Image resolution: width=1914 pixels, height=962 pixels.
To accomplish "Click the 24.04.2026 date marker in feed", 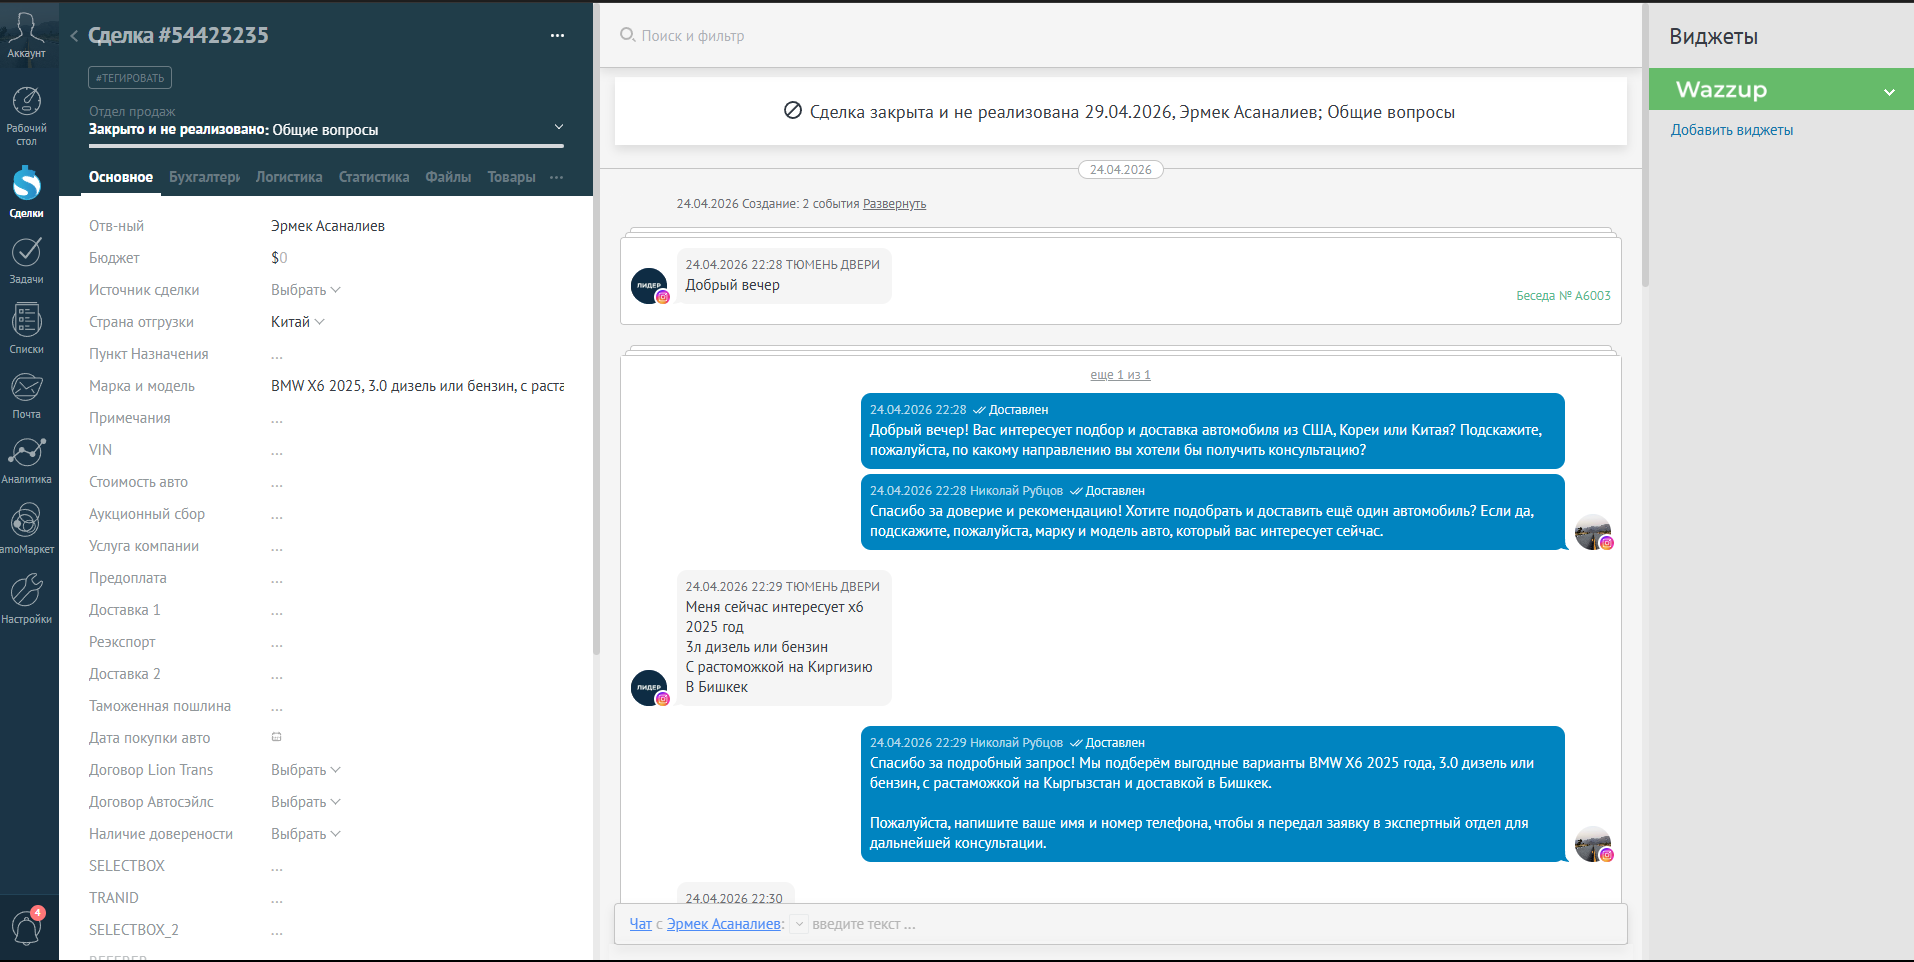I will tap(1120, 170).
